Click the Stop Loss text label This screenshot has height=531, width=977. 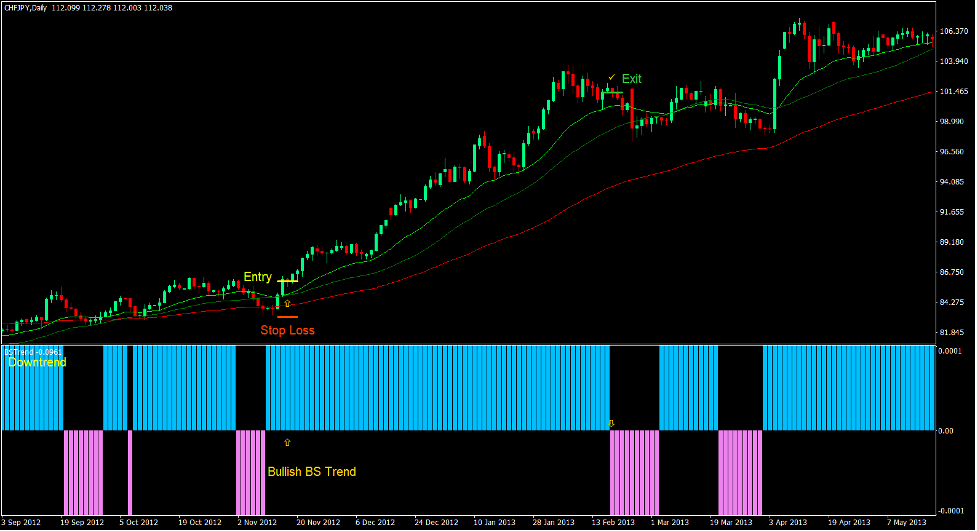[x=287, y=330]
